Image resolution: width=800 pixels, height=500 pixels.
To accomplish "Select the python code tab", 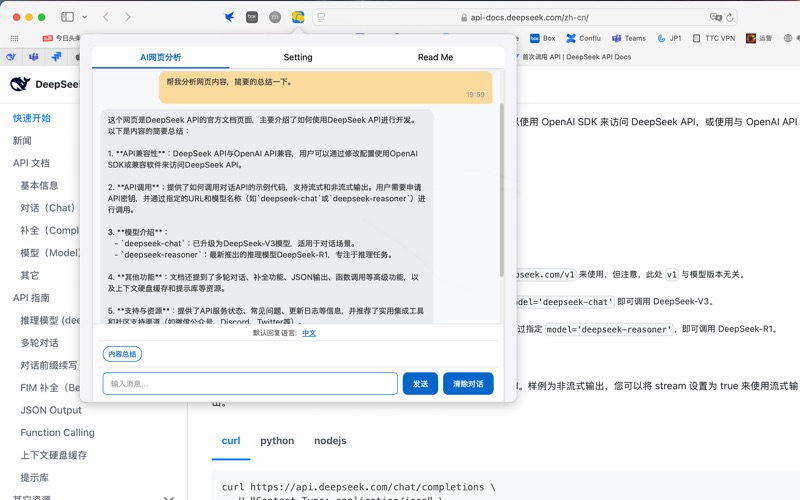I will [x=277, y=440].
